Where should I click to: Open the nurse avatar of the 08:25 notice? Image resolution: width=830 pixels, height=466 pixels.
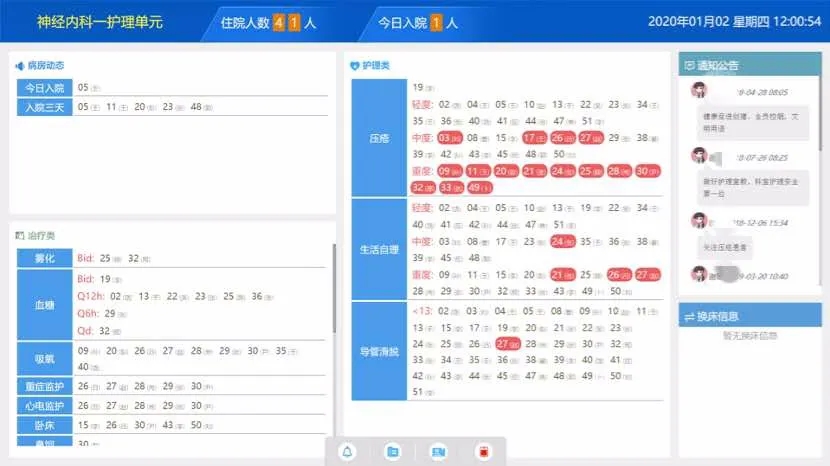699,155
